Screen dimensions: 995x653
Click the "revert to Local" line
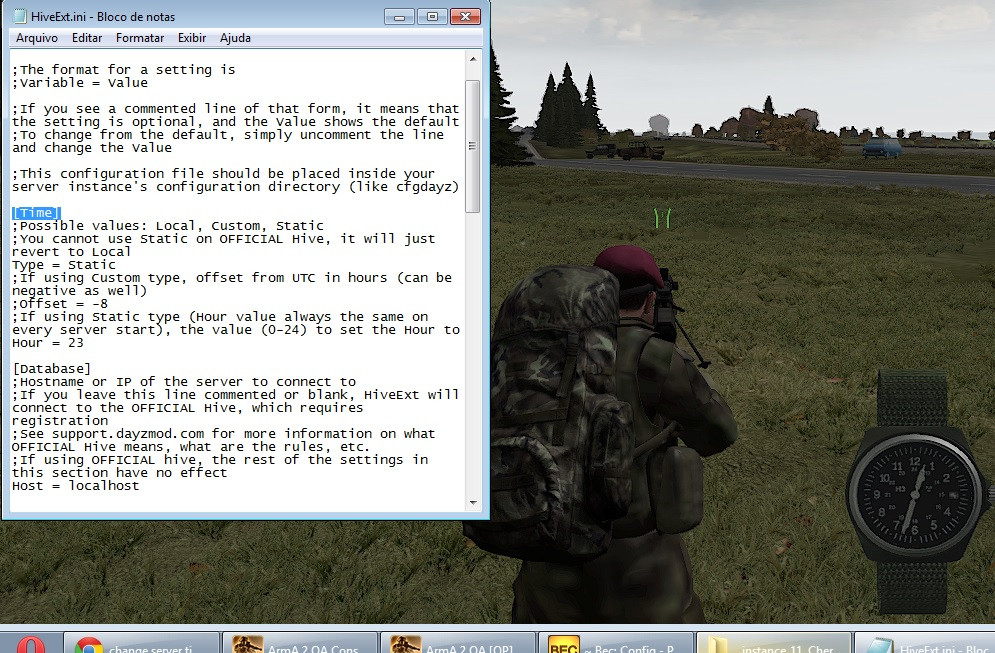coord(72,251)
